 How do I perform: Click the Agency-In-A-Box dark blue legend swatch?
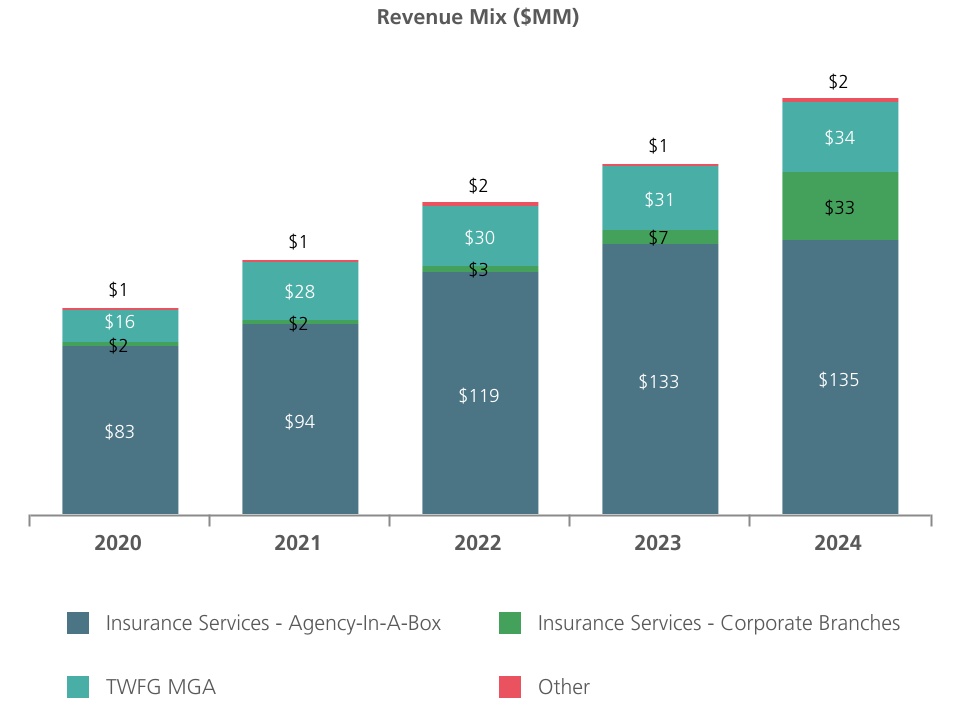[x=78, y=623]
